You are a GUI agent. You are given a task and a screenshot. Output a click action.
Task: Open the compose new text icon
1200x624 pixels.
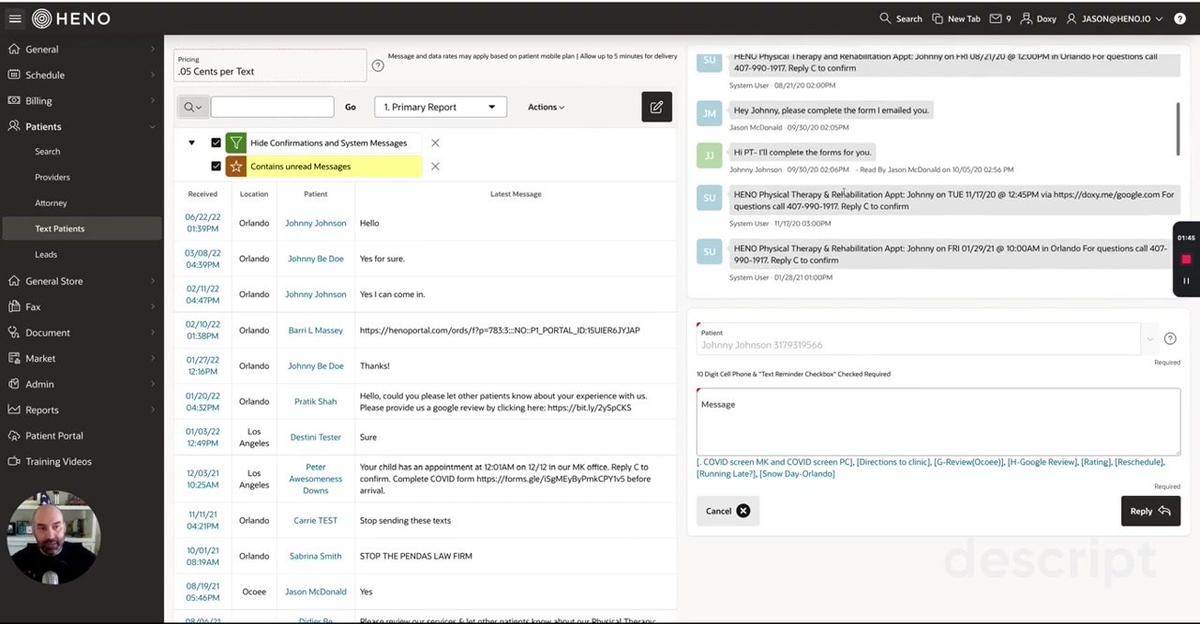tap(656, 107)
